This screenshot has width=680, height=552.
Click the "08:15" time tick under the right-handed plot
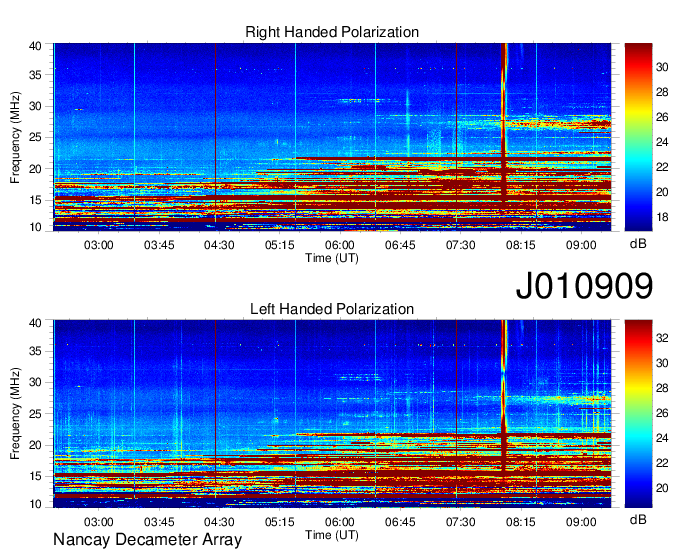(x=521, y=245)
